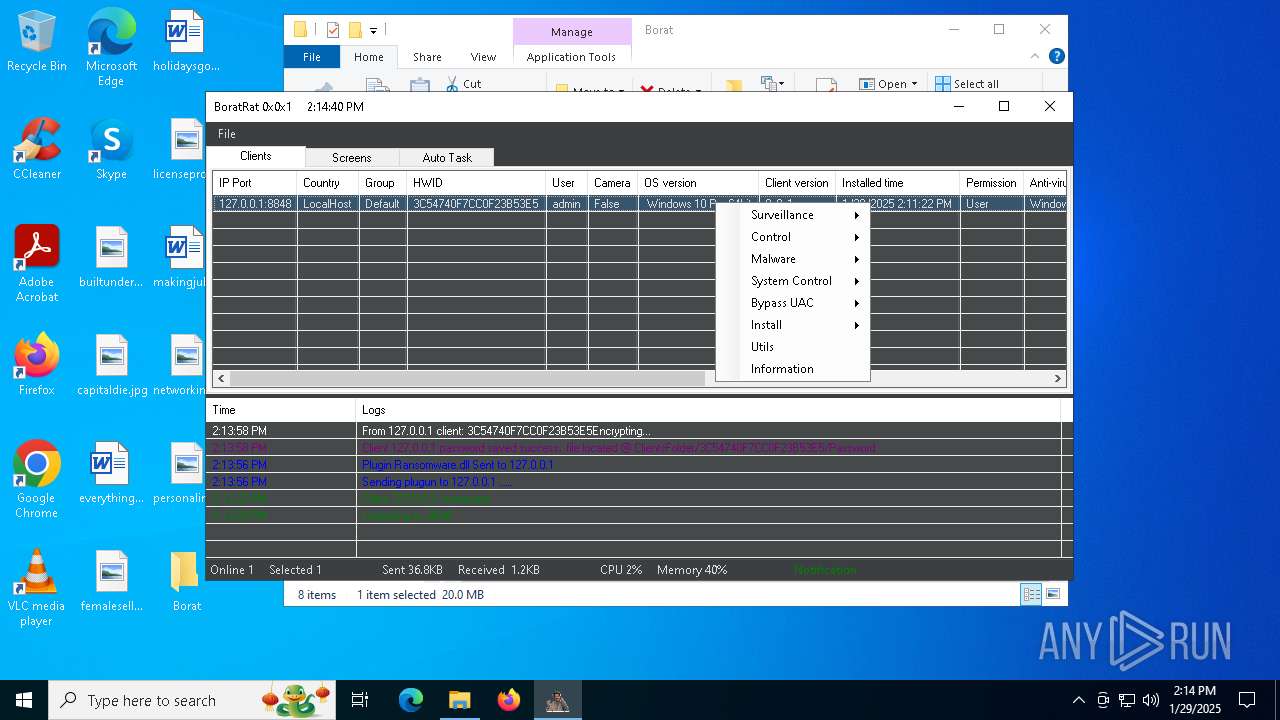Image resolution: width=1280 pixels, height=720 pixels.
Task: Sort clients by HWID column
Action: point(476,183)
